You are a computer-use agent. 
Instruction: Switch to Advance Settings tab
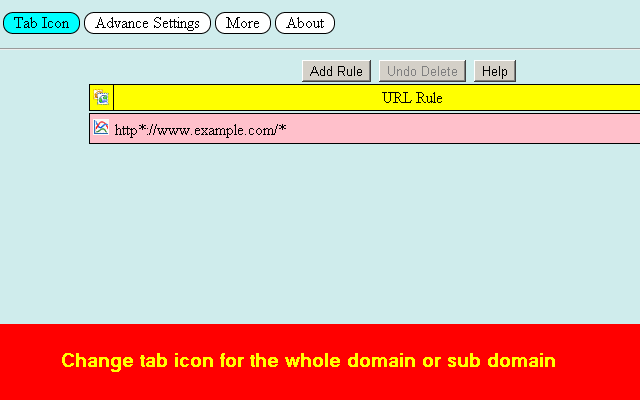(147, 23)
